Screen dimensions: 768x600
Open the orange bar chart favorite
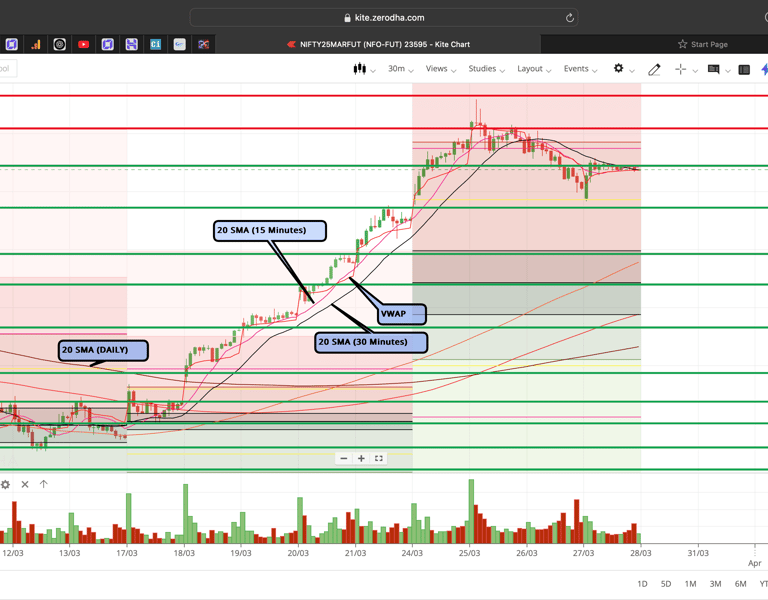point(36,45)
